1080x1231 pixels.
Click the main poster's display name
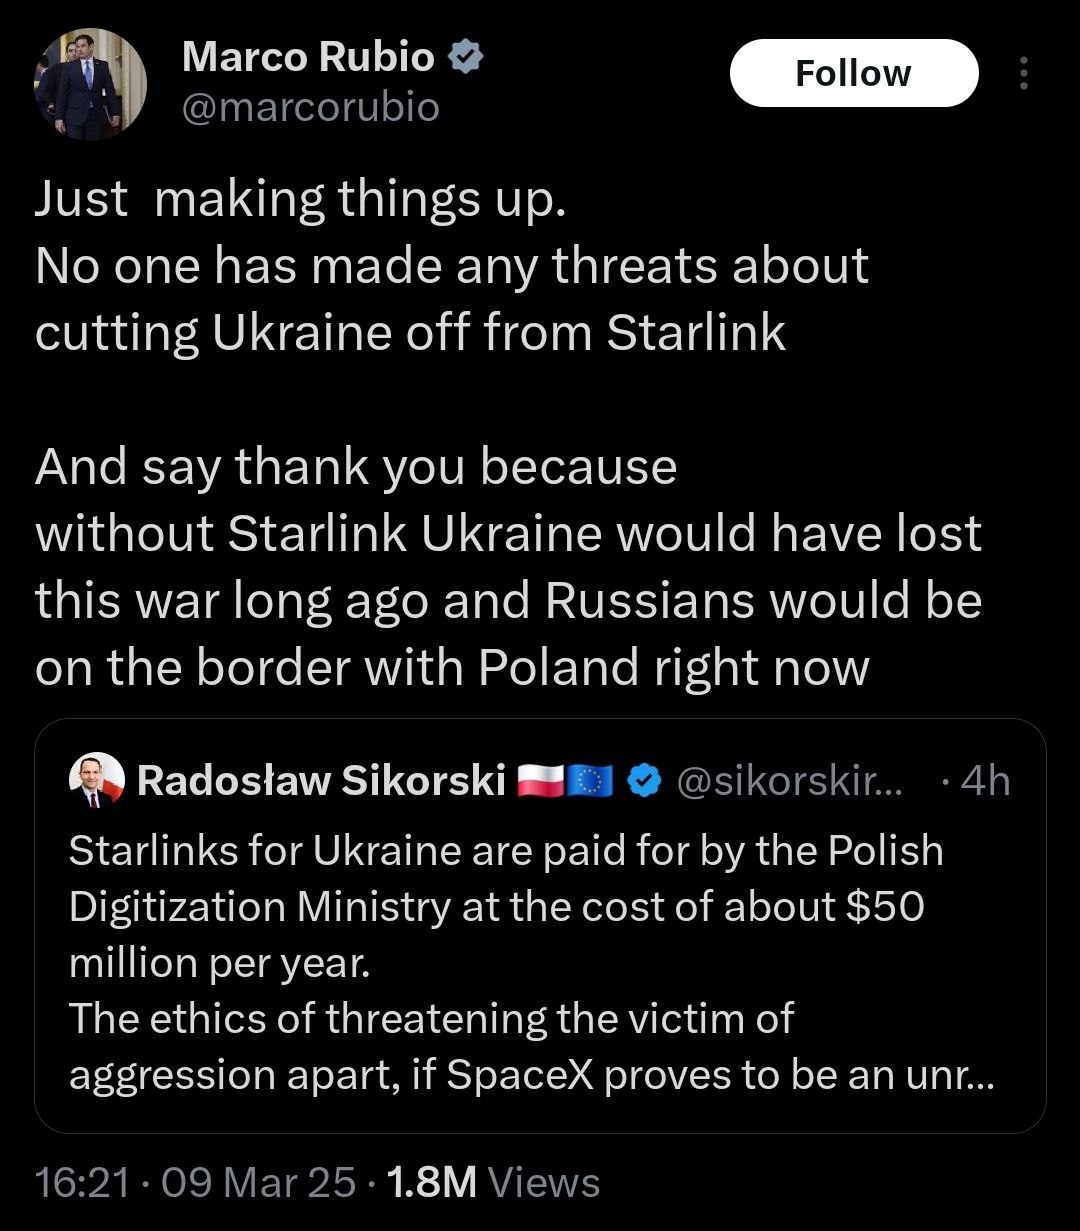pos(308,58)
